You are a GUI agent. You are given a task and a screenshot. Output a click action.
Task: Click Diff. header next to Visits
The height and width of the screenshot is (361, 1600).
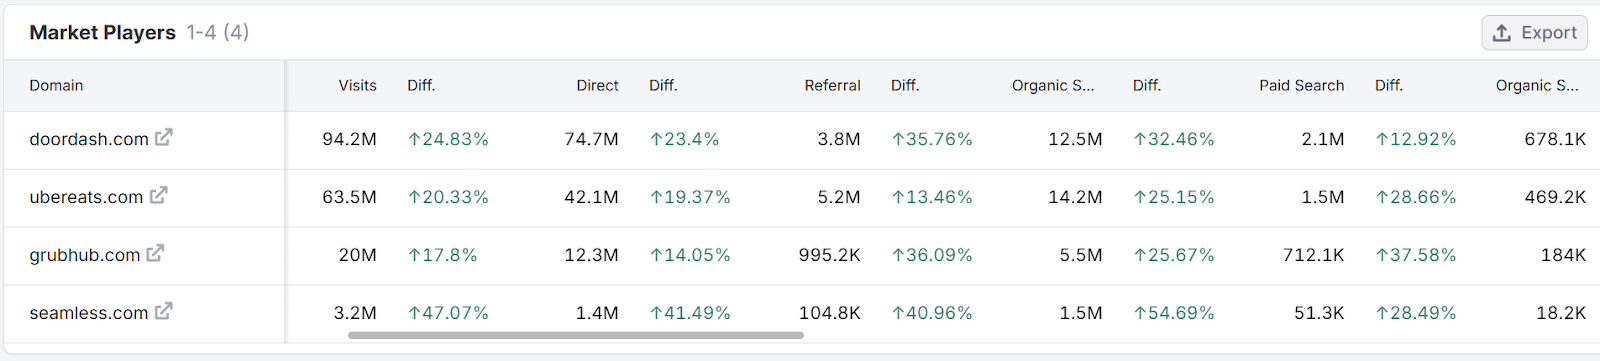click(421, 86)
